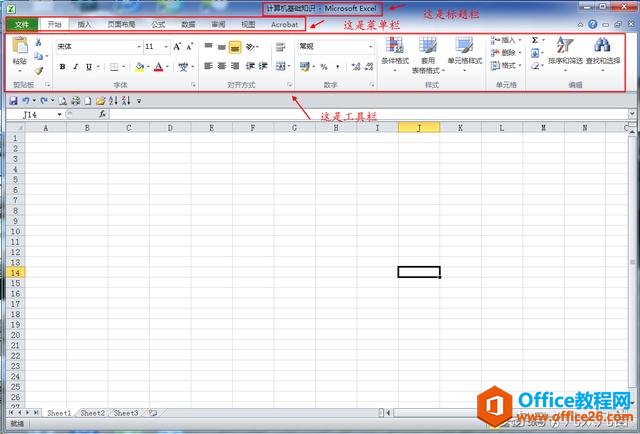Click the Conditional Formatting (条件格式) icon
The width and height of the screenshot is (640, 434).
[x=394, y=46]
